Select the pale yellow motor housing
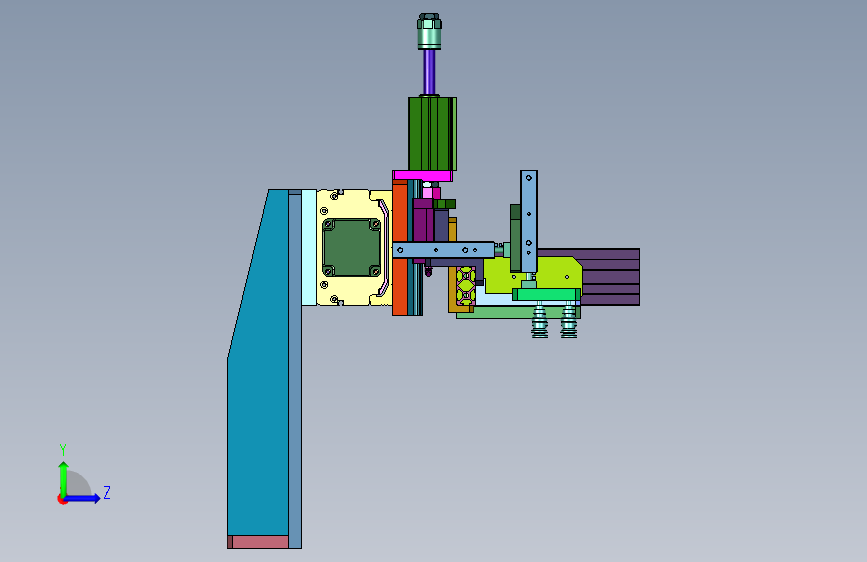867x562 pixels. click(x=354, y=247)
